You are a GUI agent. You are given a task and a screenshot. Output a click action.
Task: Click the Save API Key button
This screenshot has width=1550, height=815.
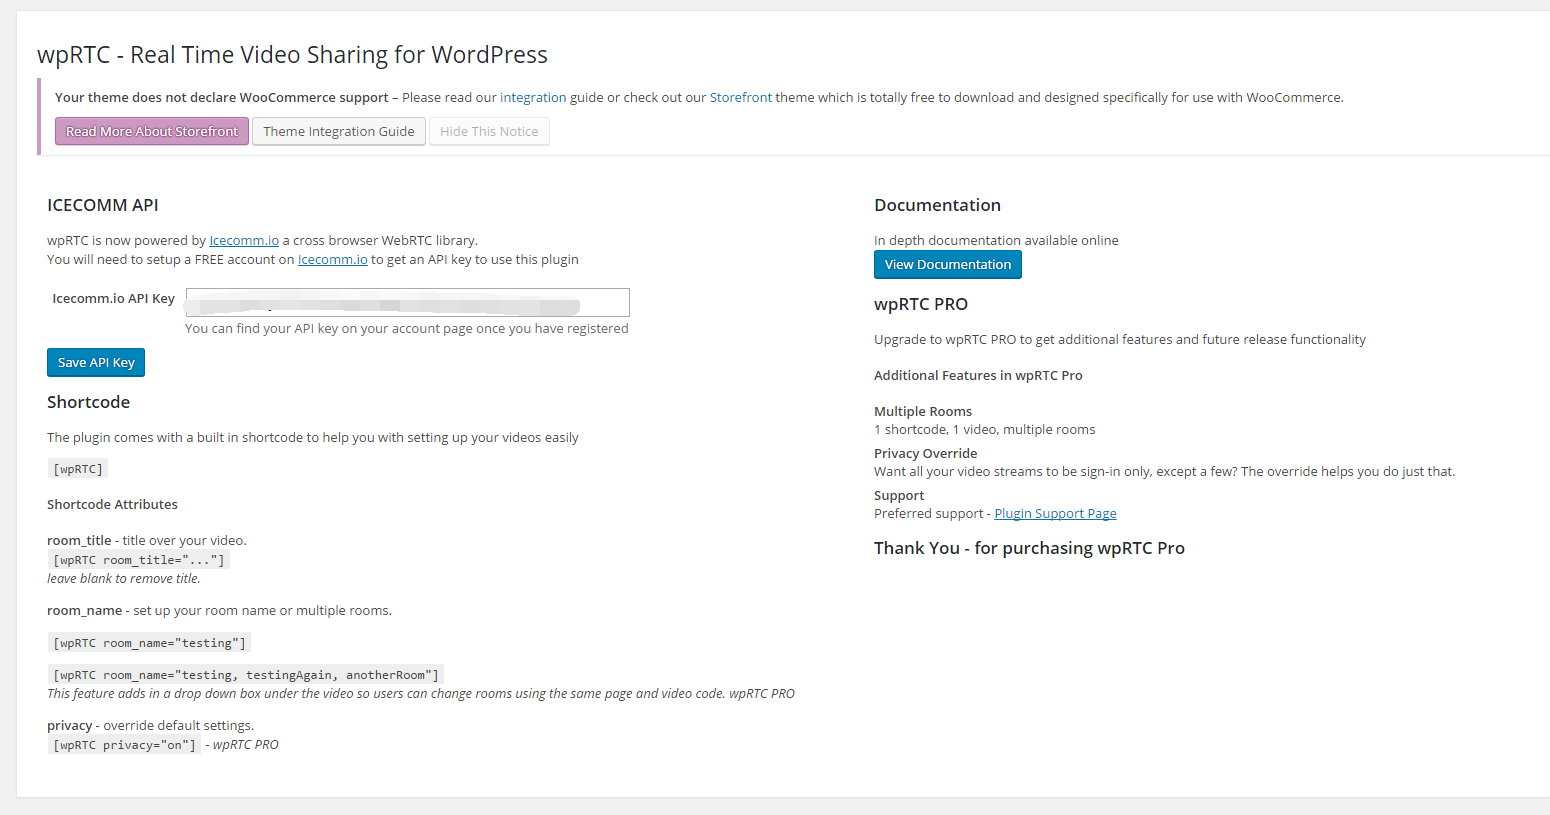point(96,362)
